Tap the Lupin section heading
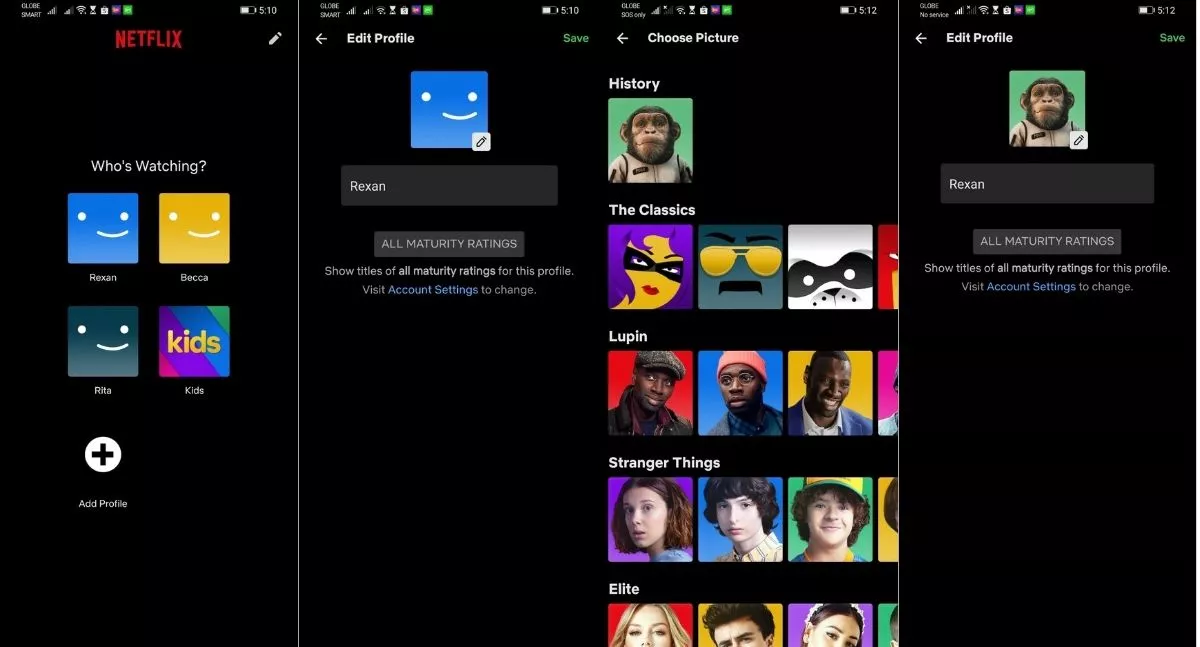The height and width of the screenshot is (647, 1200). (628, 337)
